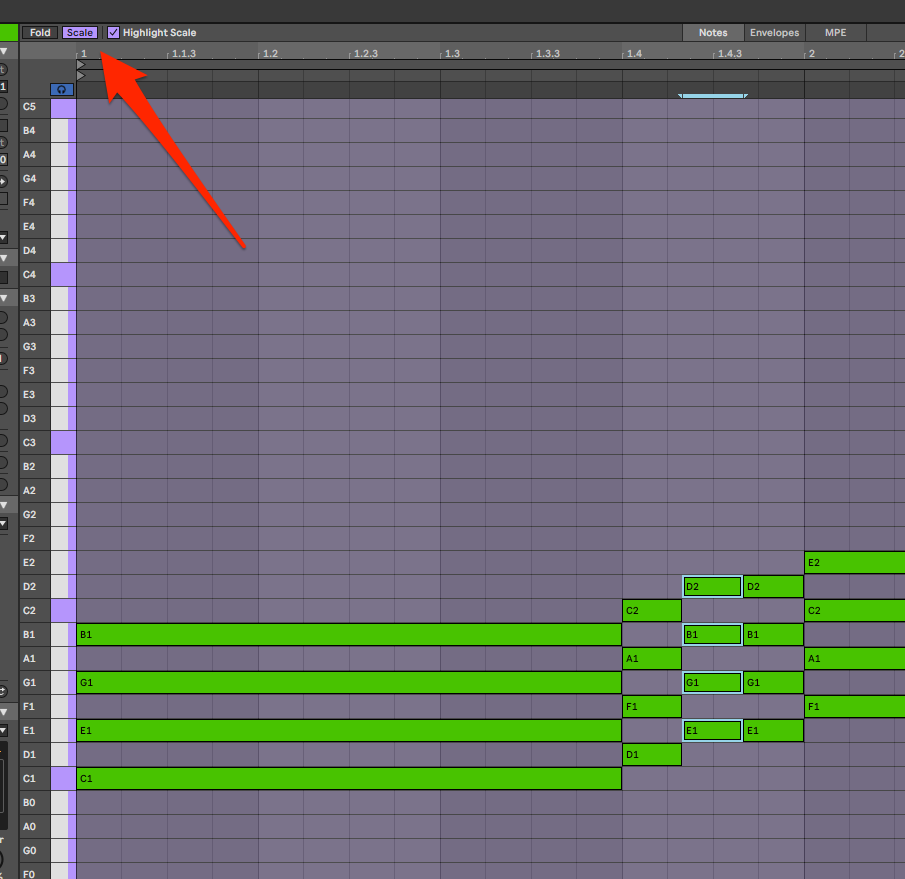
Task: Click the upper start marker triangle
Action: point(81,65)
